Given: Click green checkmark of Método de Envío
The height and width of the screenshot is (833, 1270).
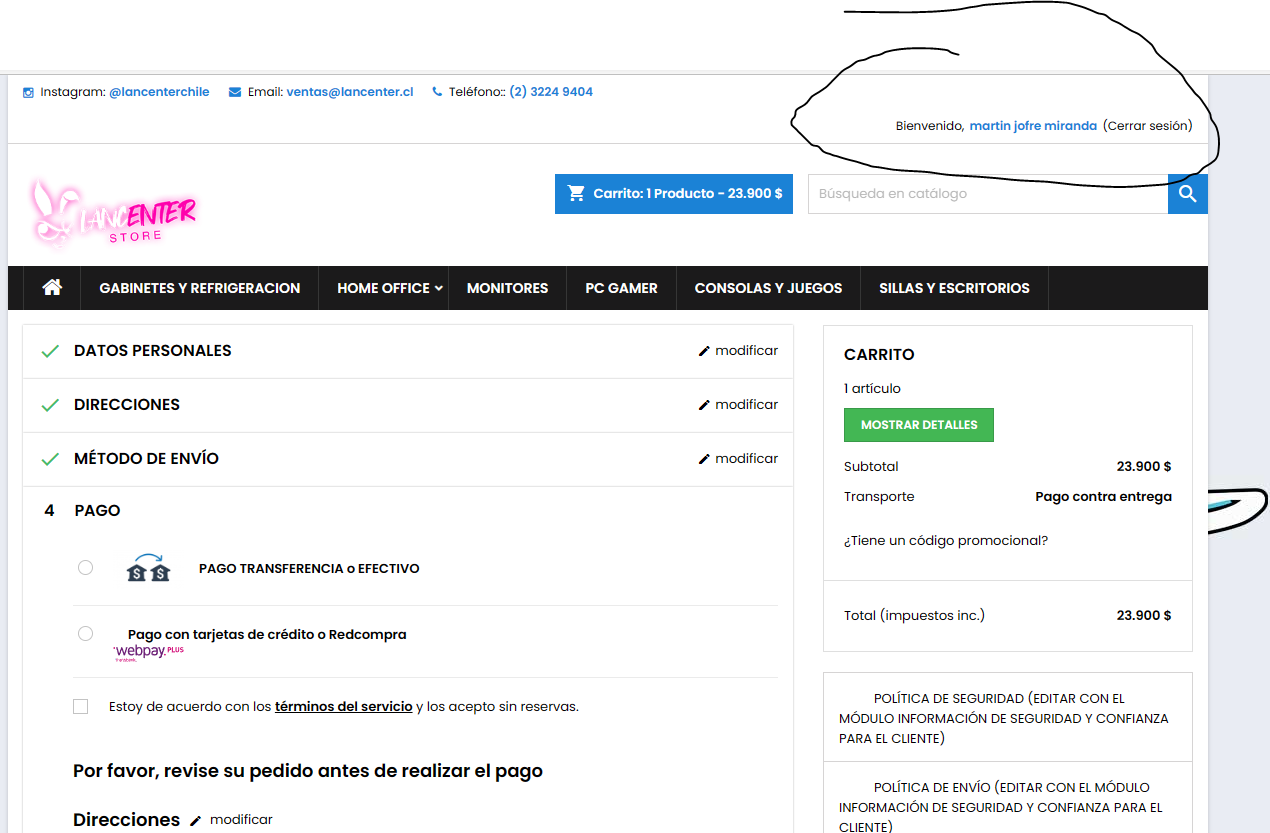Looking at the screenshot, I should point(50,460).
